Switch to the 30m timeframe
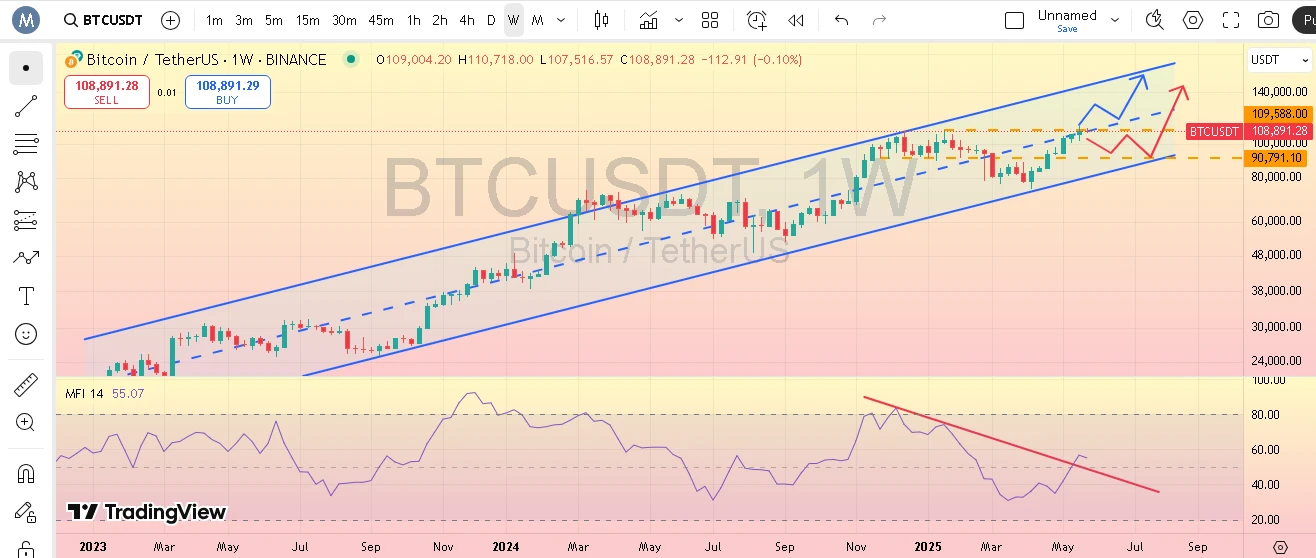The width and height of the screenshot is (1316, 558). pyautogui.click(x=344, y=20)
